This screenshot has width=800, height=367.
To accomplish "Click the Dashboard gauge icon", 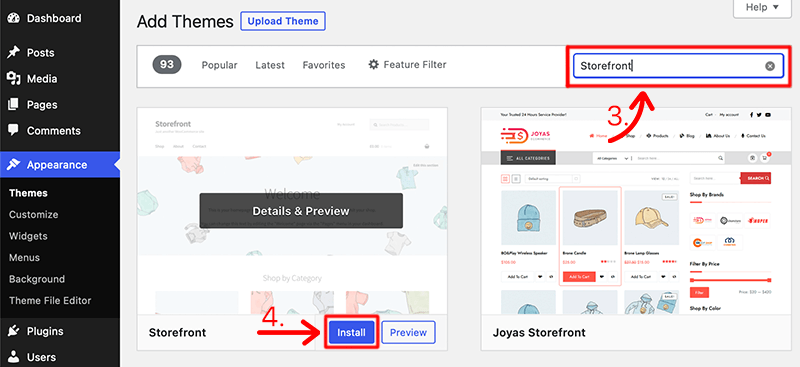I will coord(14,18).
